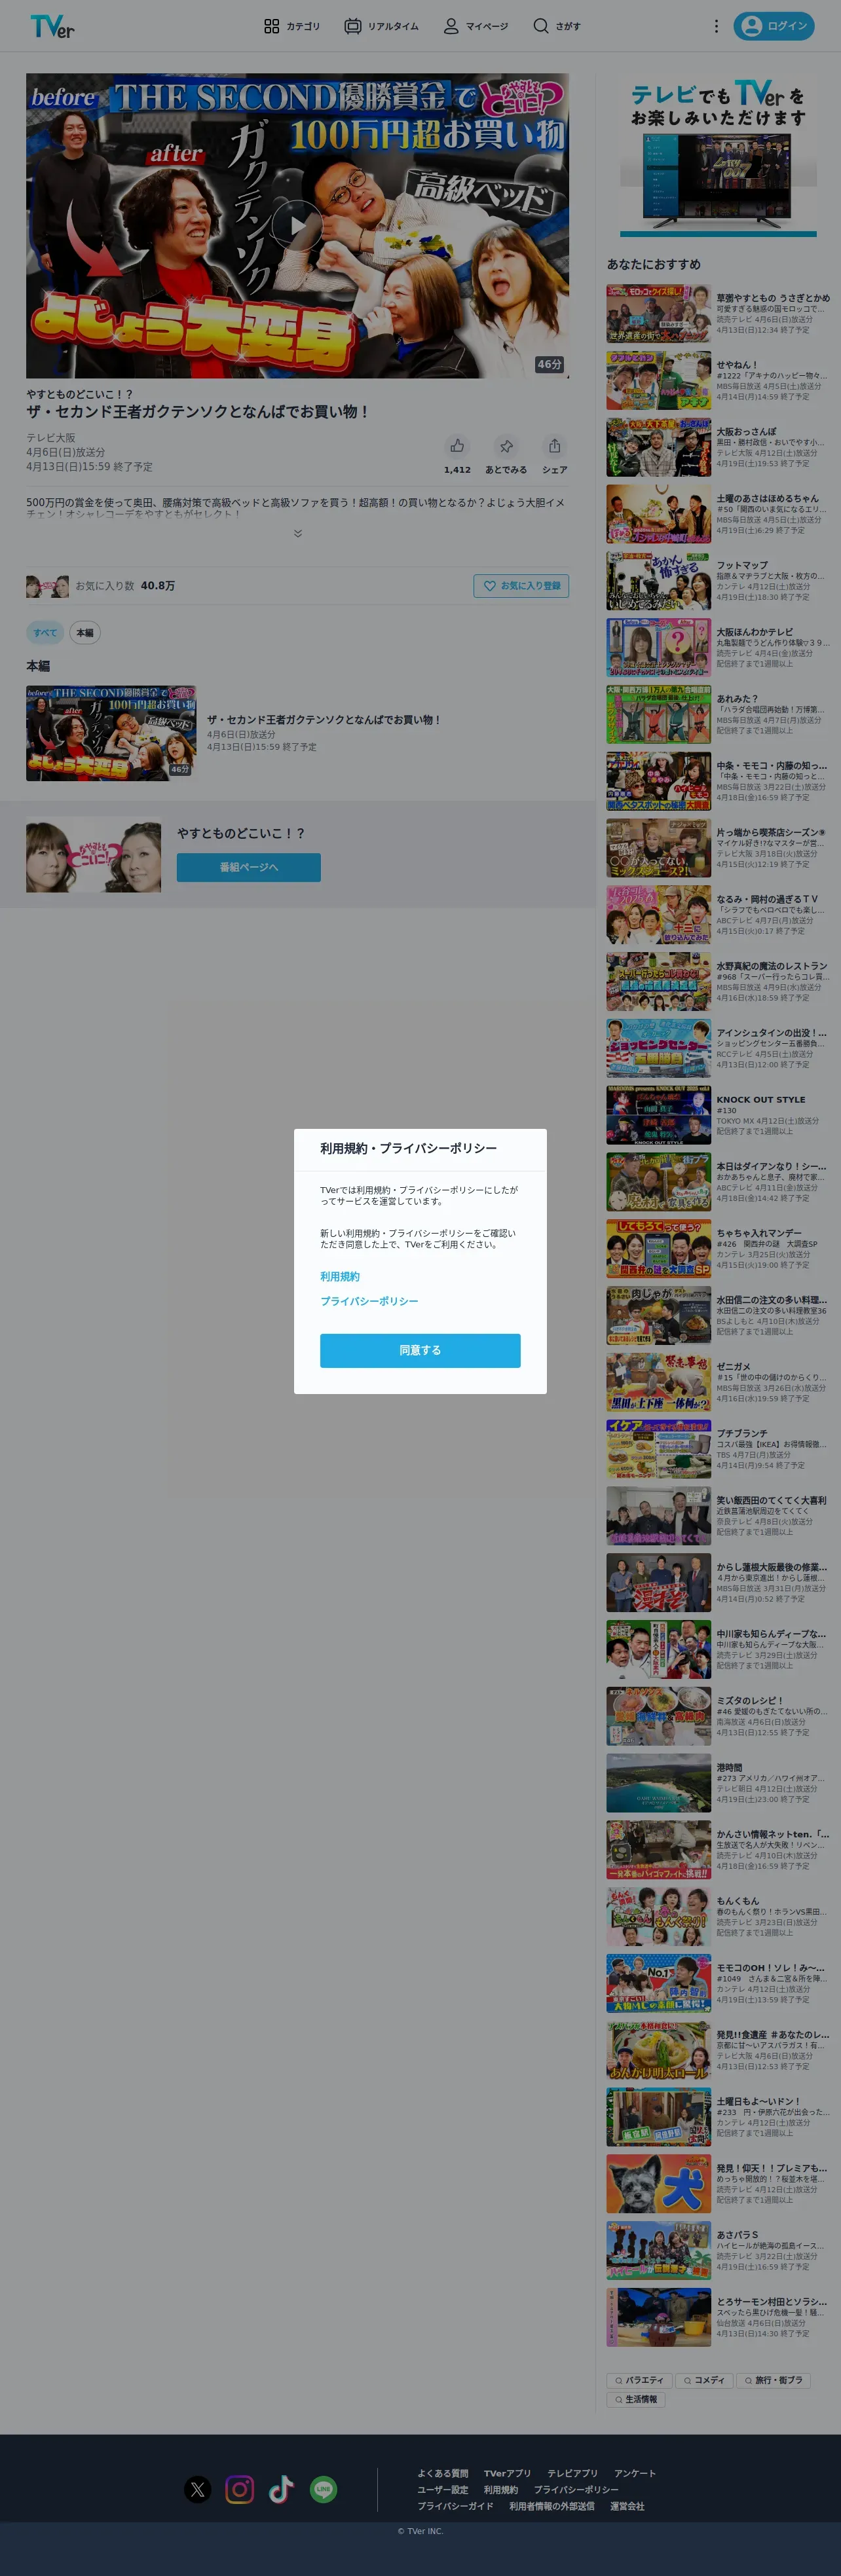The width and height of the screenshot is (841, 2576).
Task: Select the 本編 filter tab
Action: (85, 632)
